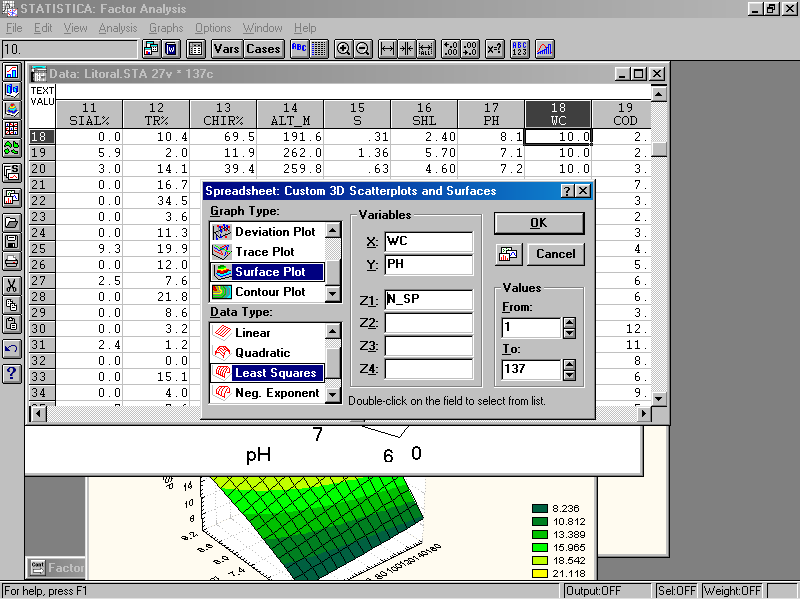Image resolution: width=800 pixels, height=600 pixels.
Task: Click the increase column width icon
Action: (388, 49)
